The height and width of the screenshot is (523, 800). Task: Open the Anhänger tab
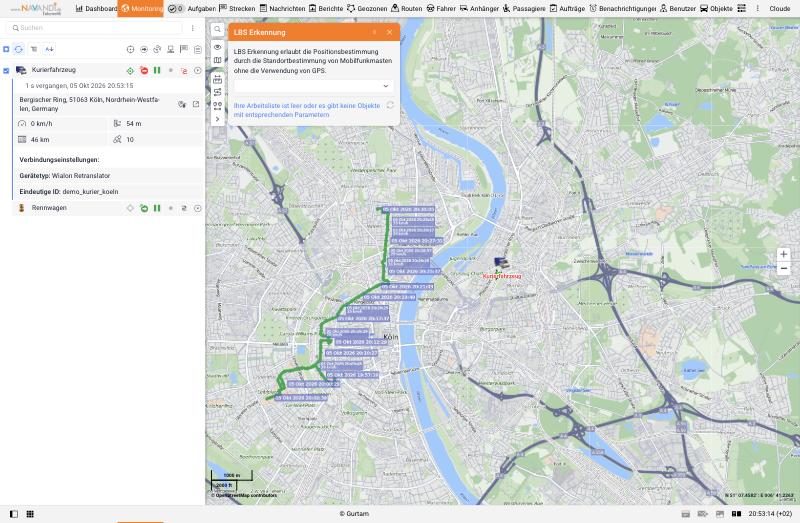pos(479,9)
